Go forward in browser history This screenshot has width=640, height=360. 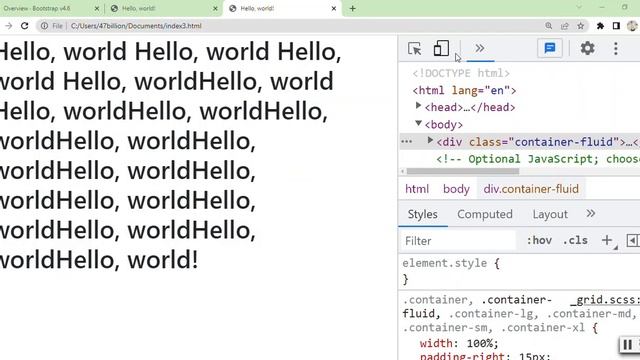tap(8, 26)
